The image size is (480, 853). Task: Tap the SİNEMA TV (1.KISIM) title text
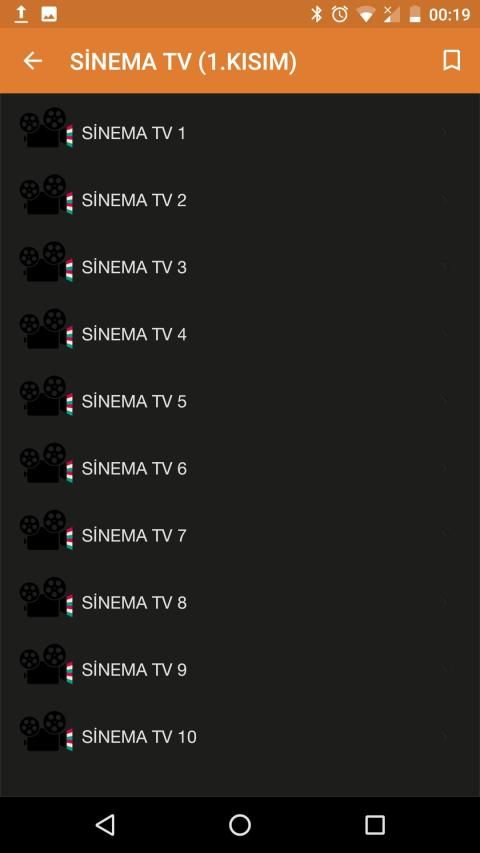183,62
